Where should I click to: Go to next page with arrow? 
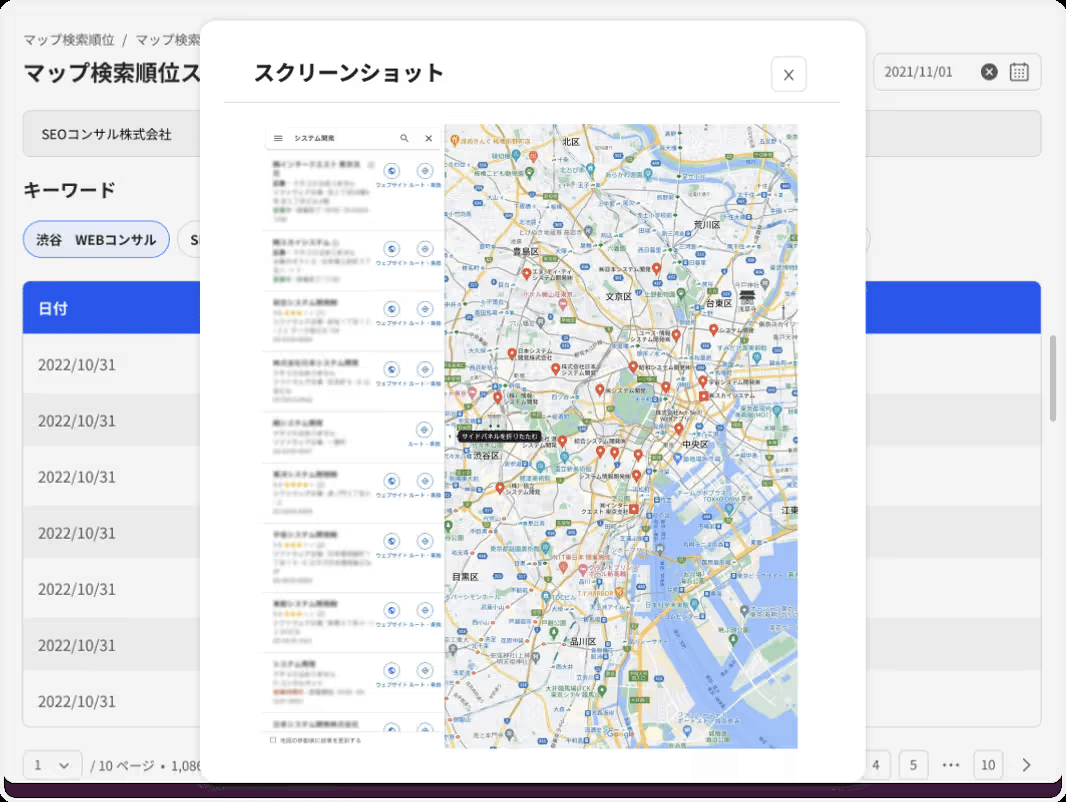[x=1027, y=765]
